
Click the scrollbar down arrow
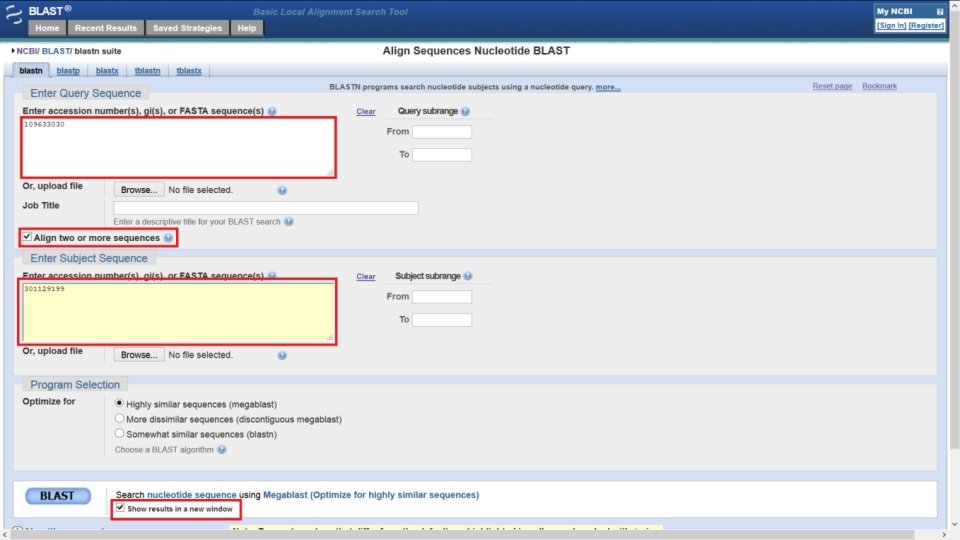[x=954, y=525]
